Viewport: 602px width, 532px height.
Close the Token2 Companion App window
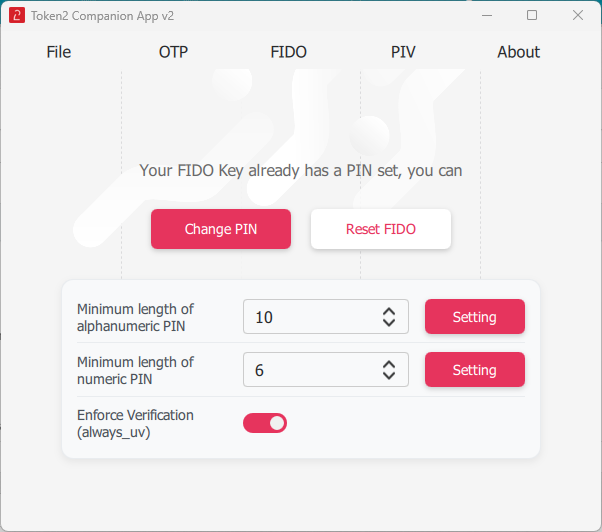pos(578,16)
